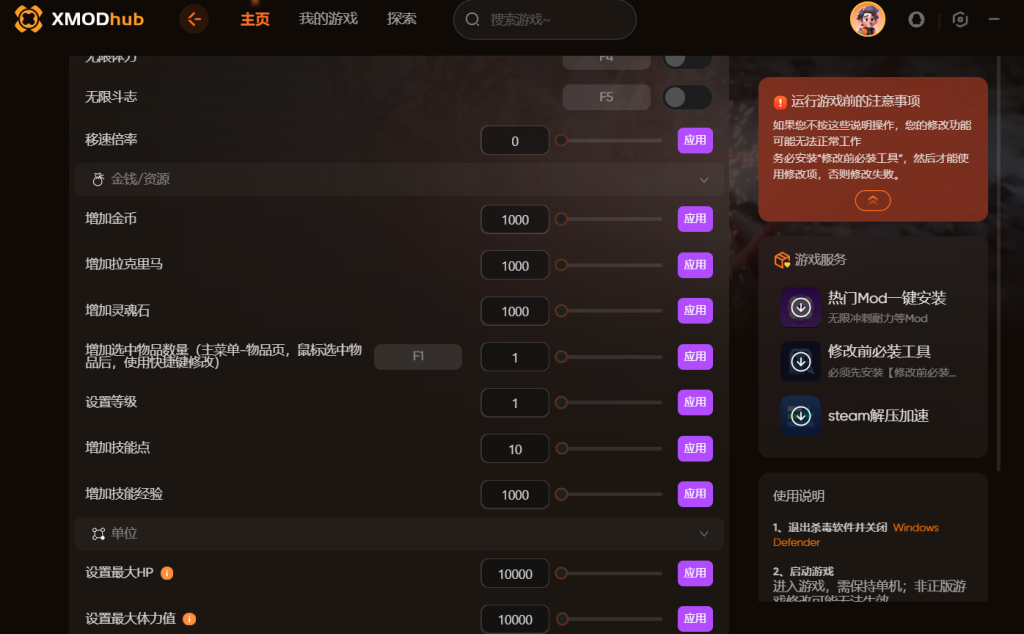Click the 移速倍率 slider handle
This screenshot has height=634, width=1024.
(x=561, y=140)
